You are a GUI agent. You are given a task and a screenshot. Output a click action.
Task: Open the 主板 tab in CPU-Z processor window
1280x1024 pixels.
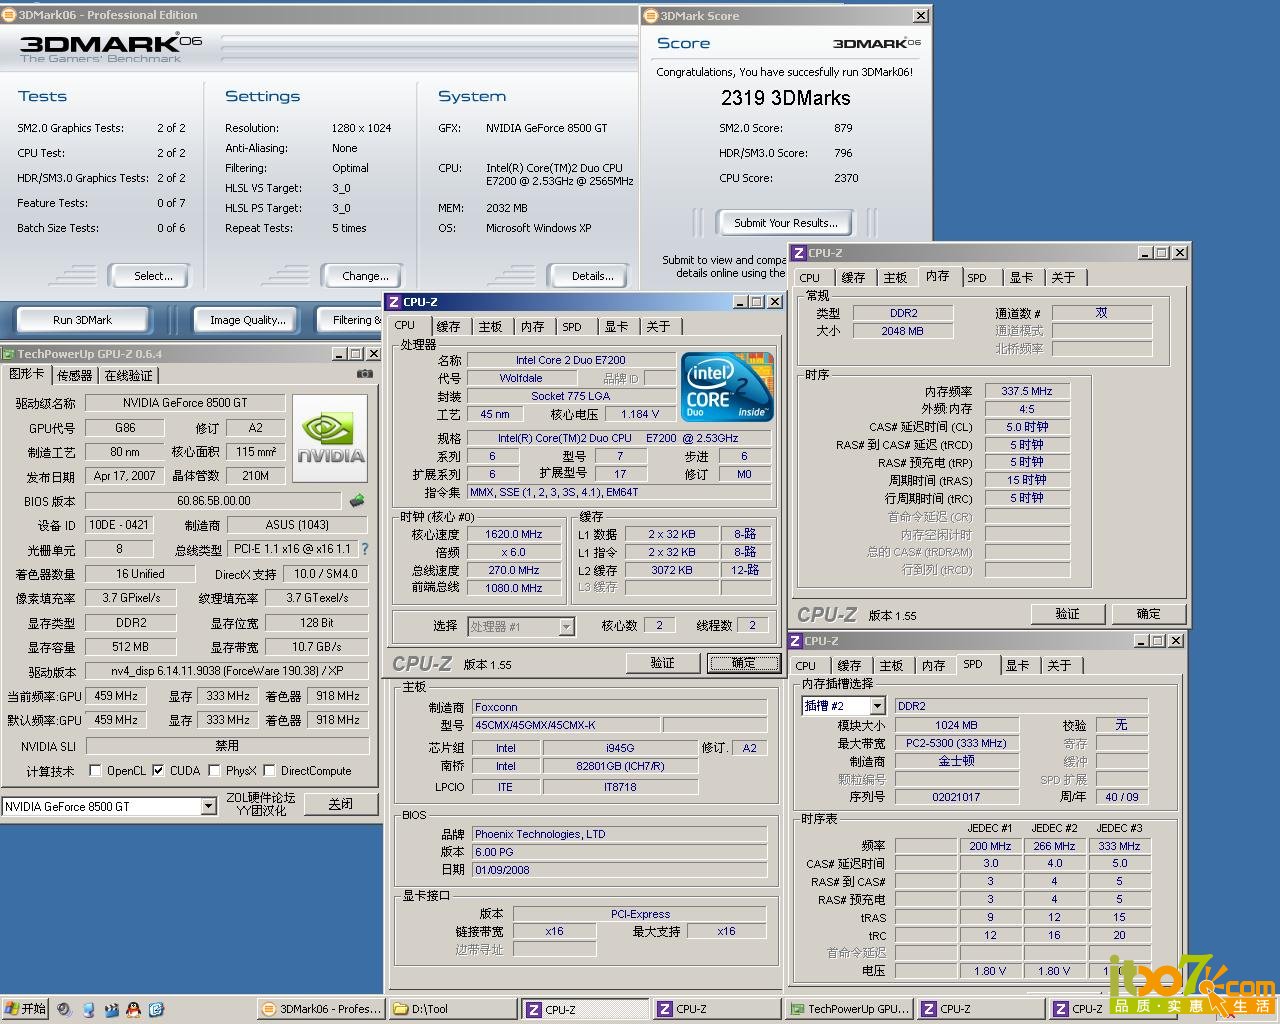click(x=490, y=327)
